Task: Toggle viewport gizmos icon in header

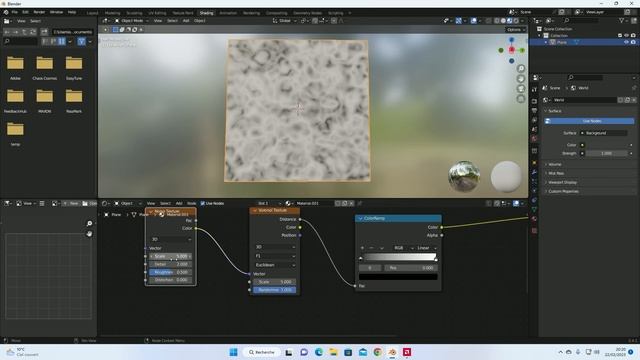Action: [x=458, y=21]
